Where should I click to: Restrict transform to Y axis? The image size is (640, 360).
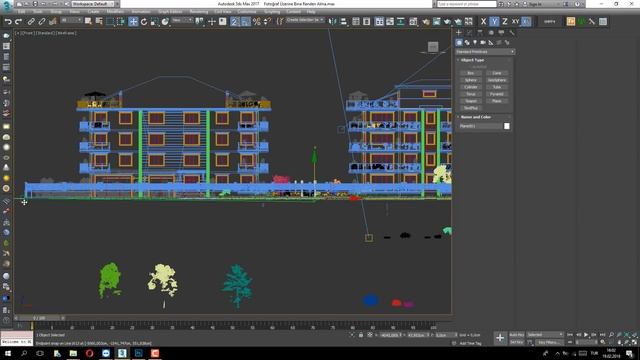tap(494, 21)
